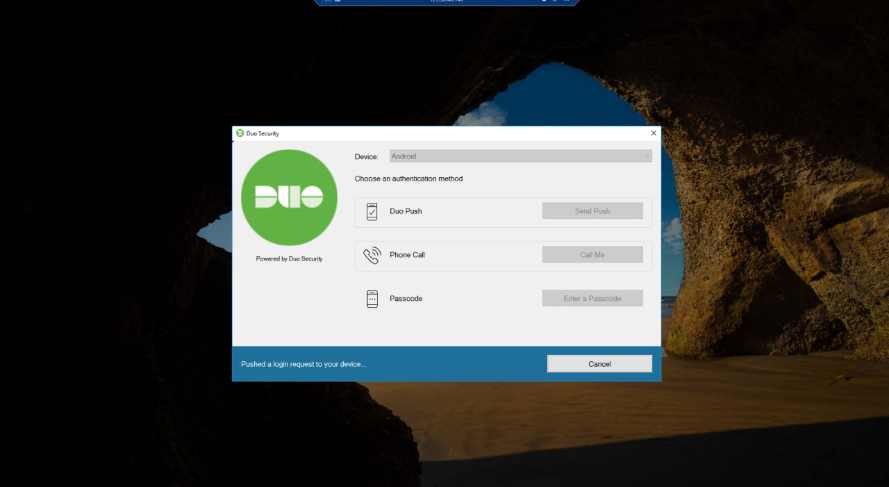Image resolution: width=889 pixels, height=487 pixels.
Task: Click the Send Push button
Action: [592, 211]
